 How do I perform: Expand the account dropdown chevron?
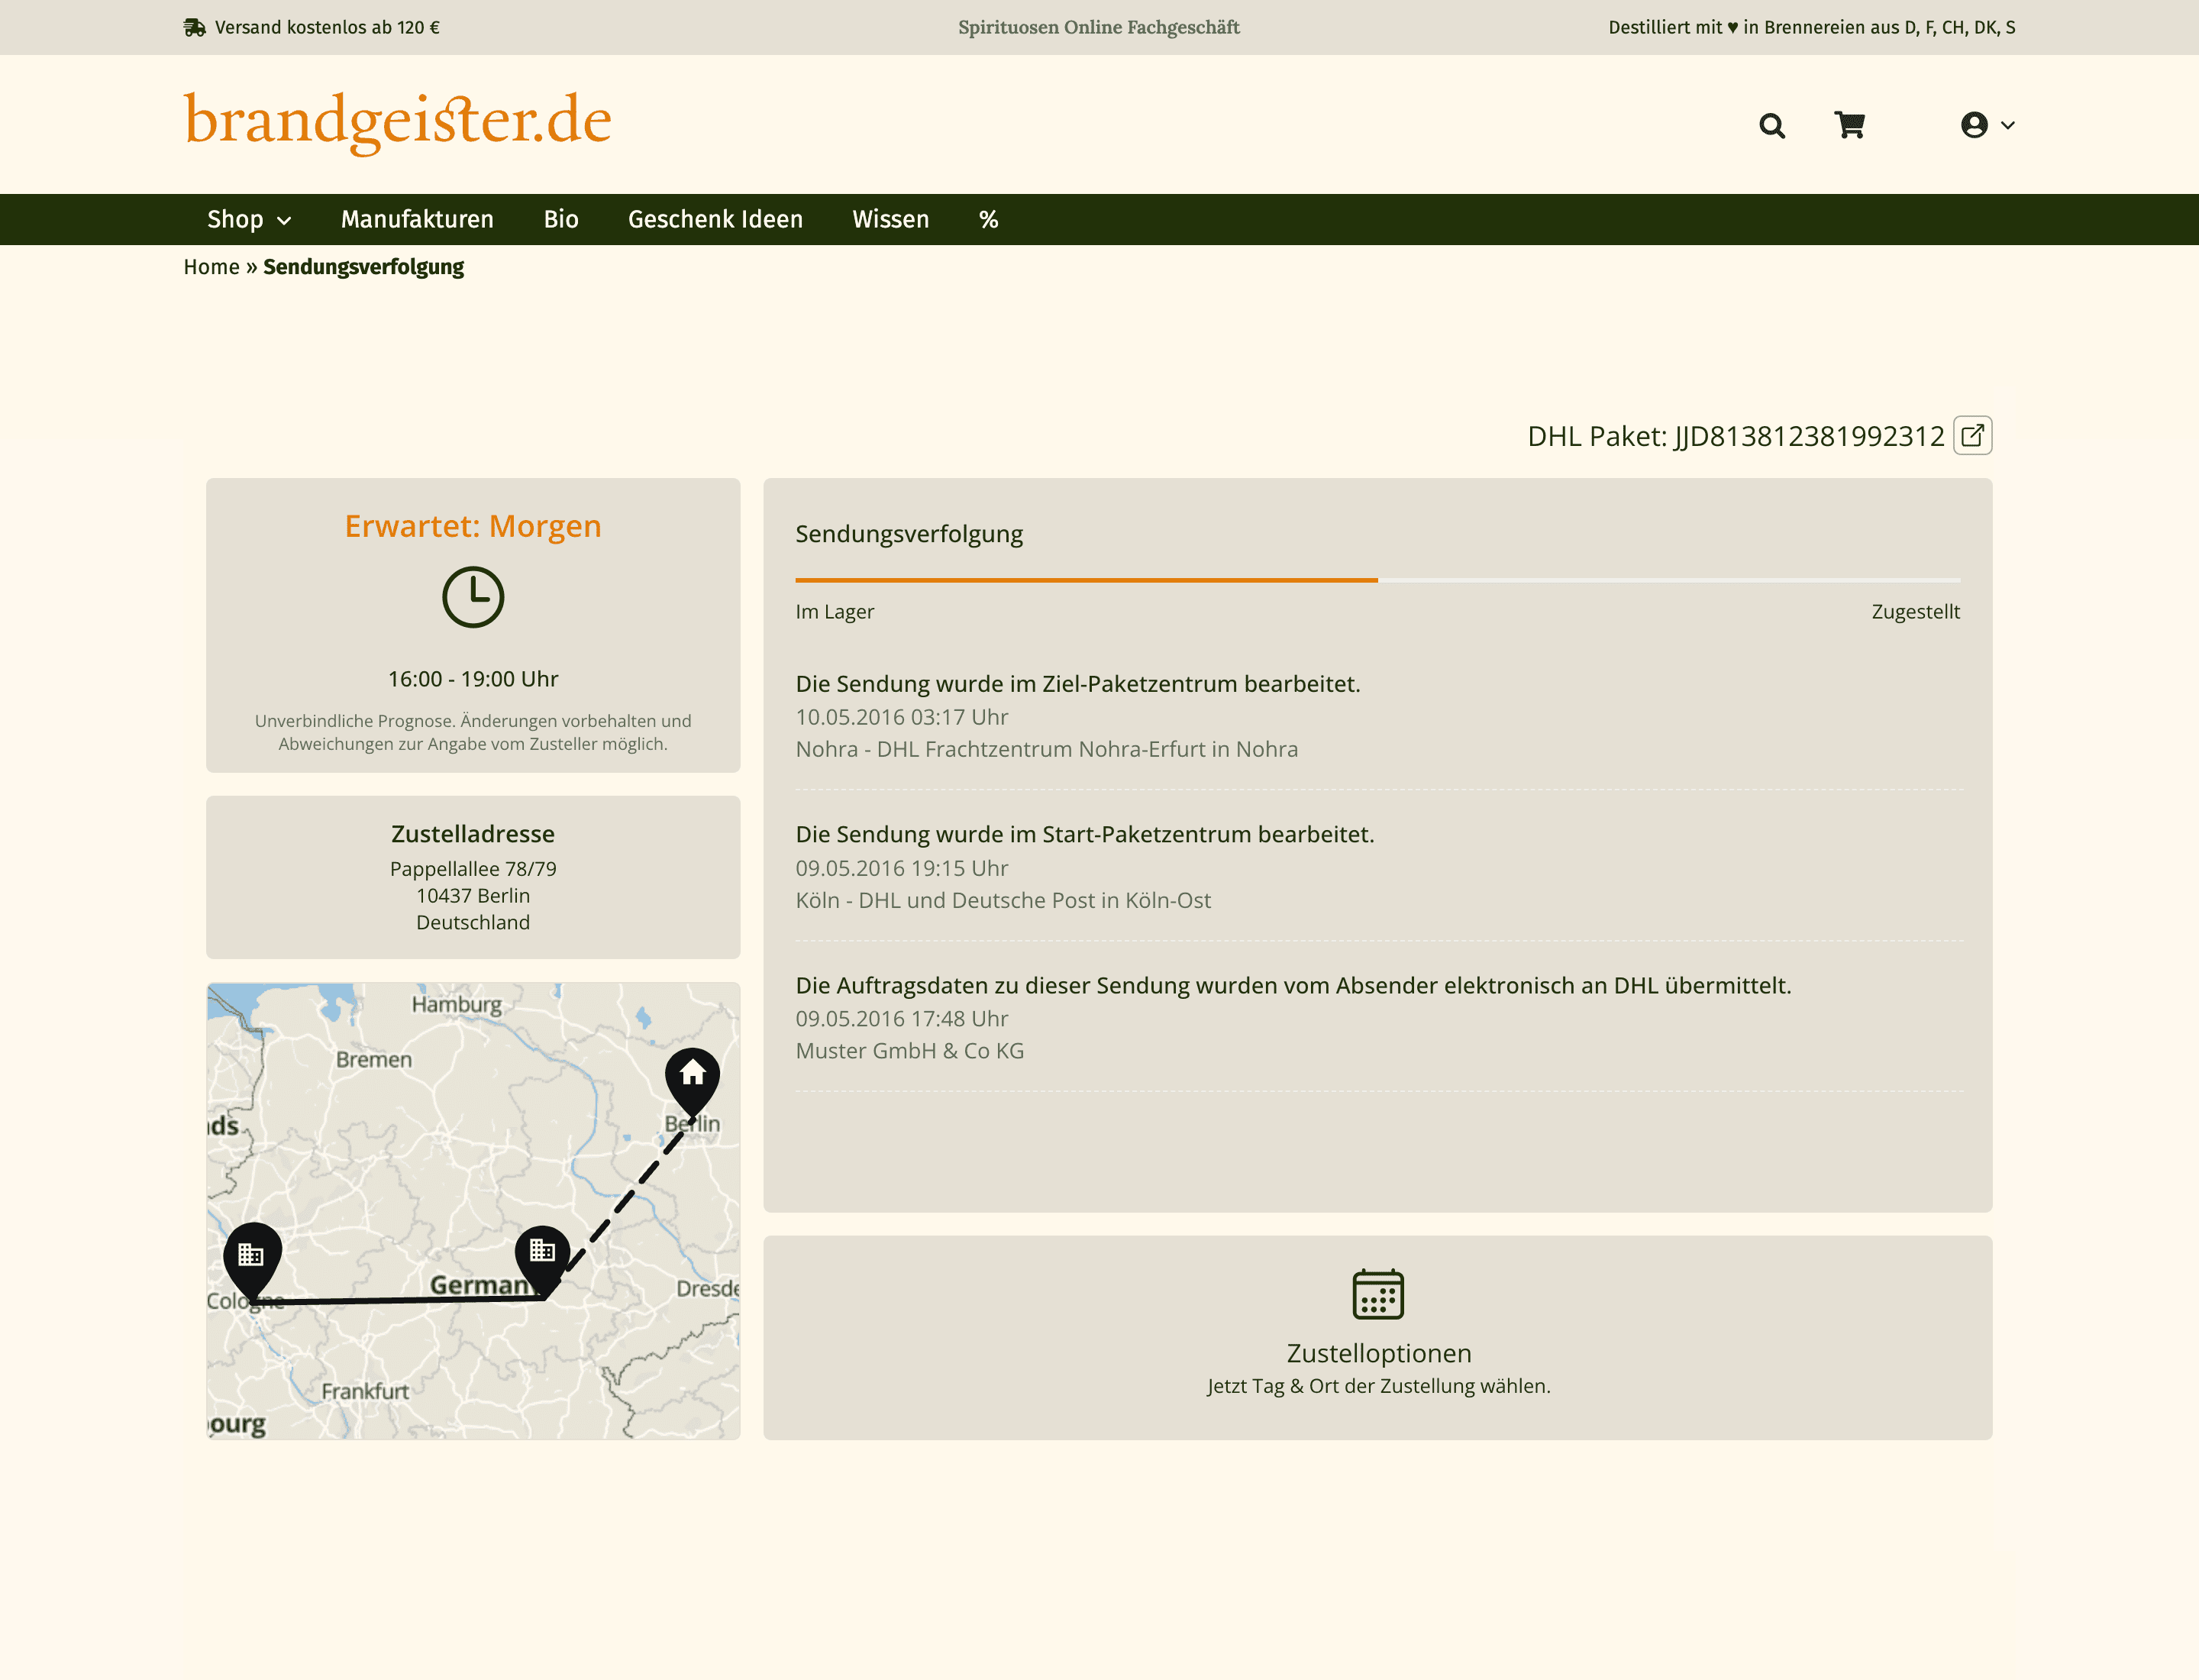(2007, 125)
